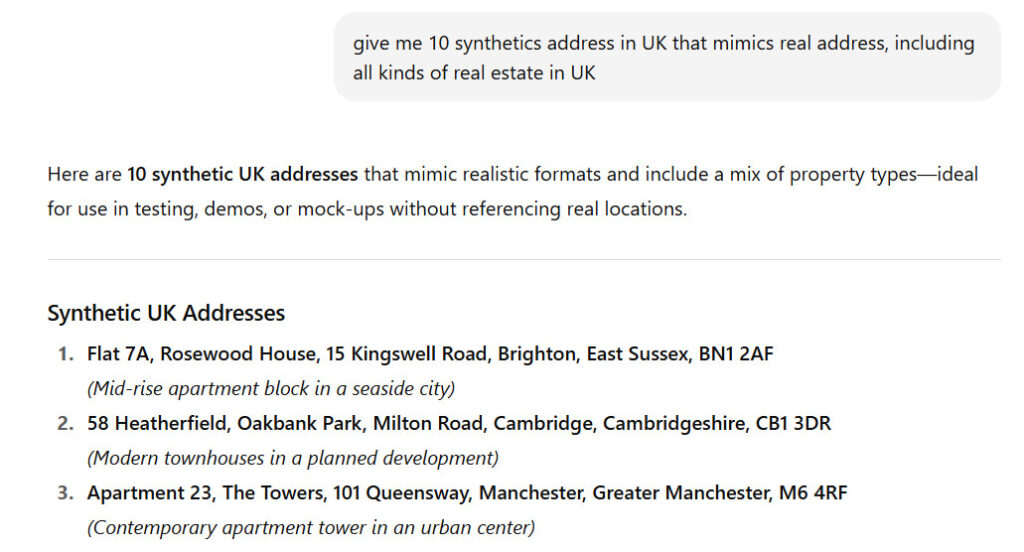Click the "Contemporary apartment tower" italic description
The image size is (1024, 552).
tap(310, 527)
